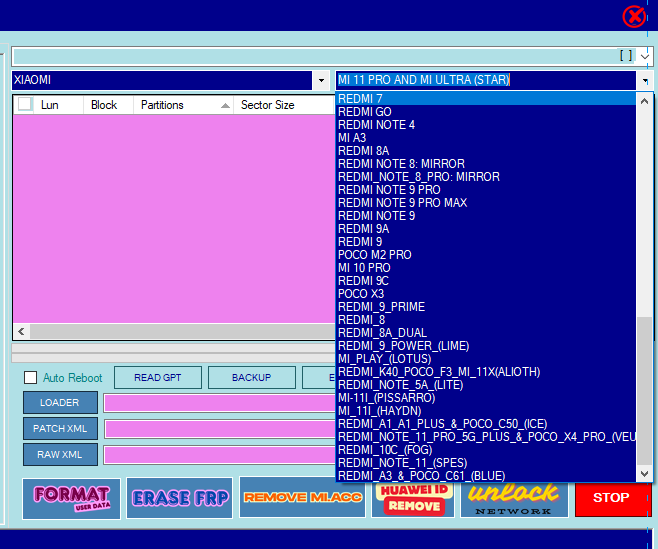Image resolution: width=658 pixels, height=549 pixels.
Task: Click the Unlock Network button
Action: (514, 500)
